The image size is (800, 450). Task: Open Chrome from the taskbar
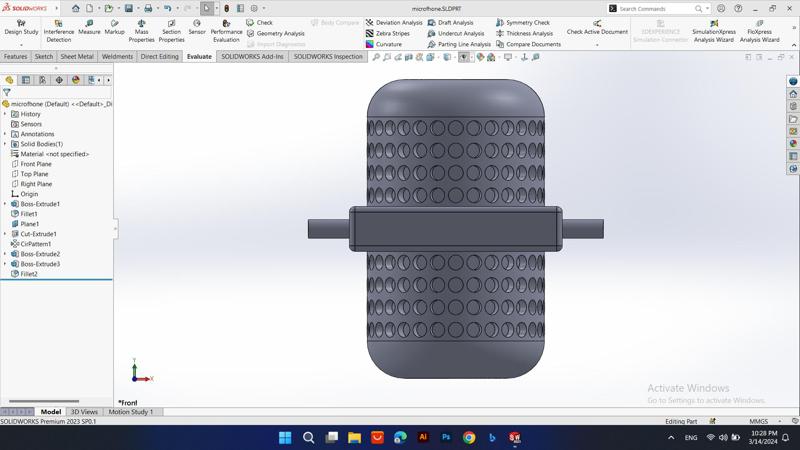pyautogui.click(x=469, y=437)
